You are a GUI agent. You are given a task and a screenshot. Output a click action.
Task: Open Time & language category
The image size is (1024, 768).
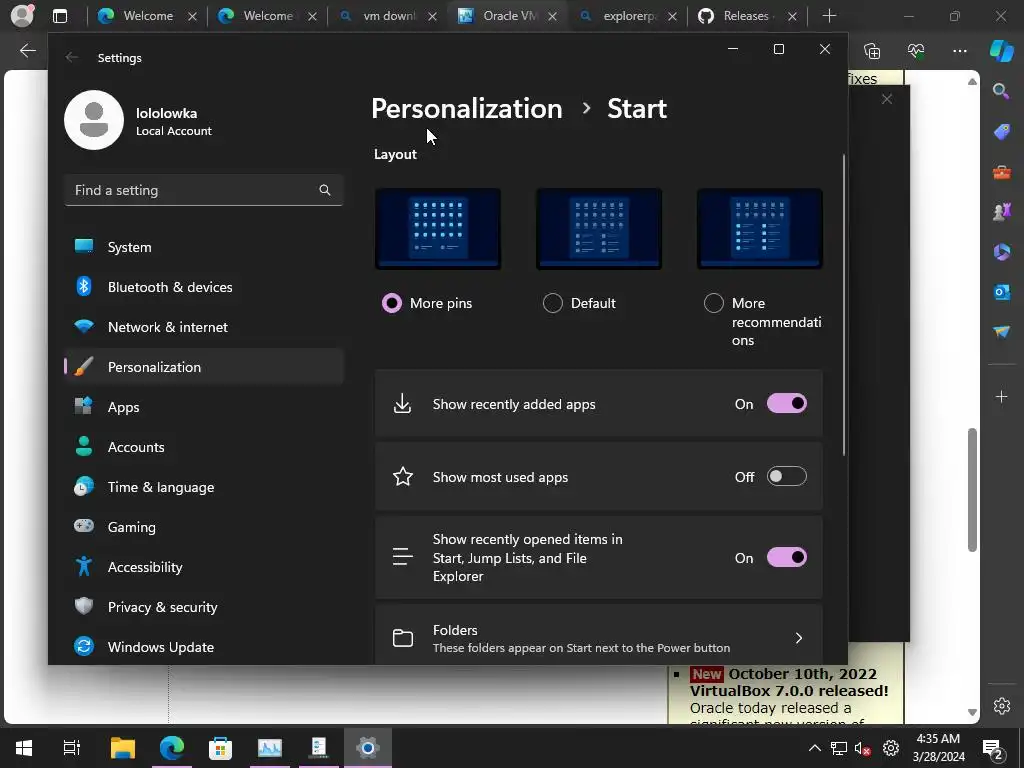click(203, 487)
